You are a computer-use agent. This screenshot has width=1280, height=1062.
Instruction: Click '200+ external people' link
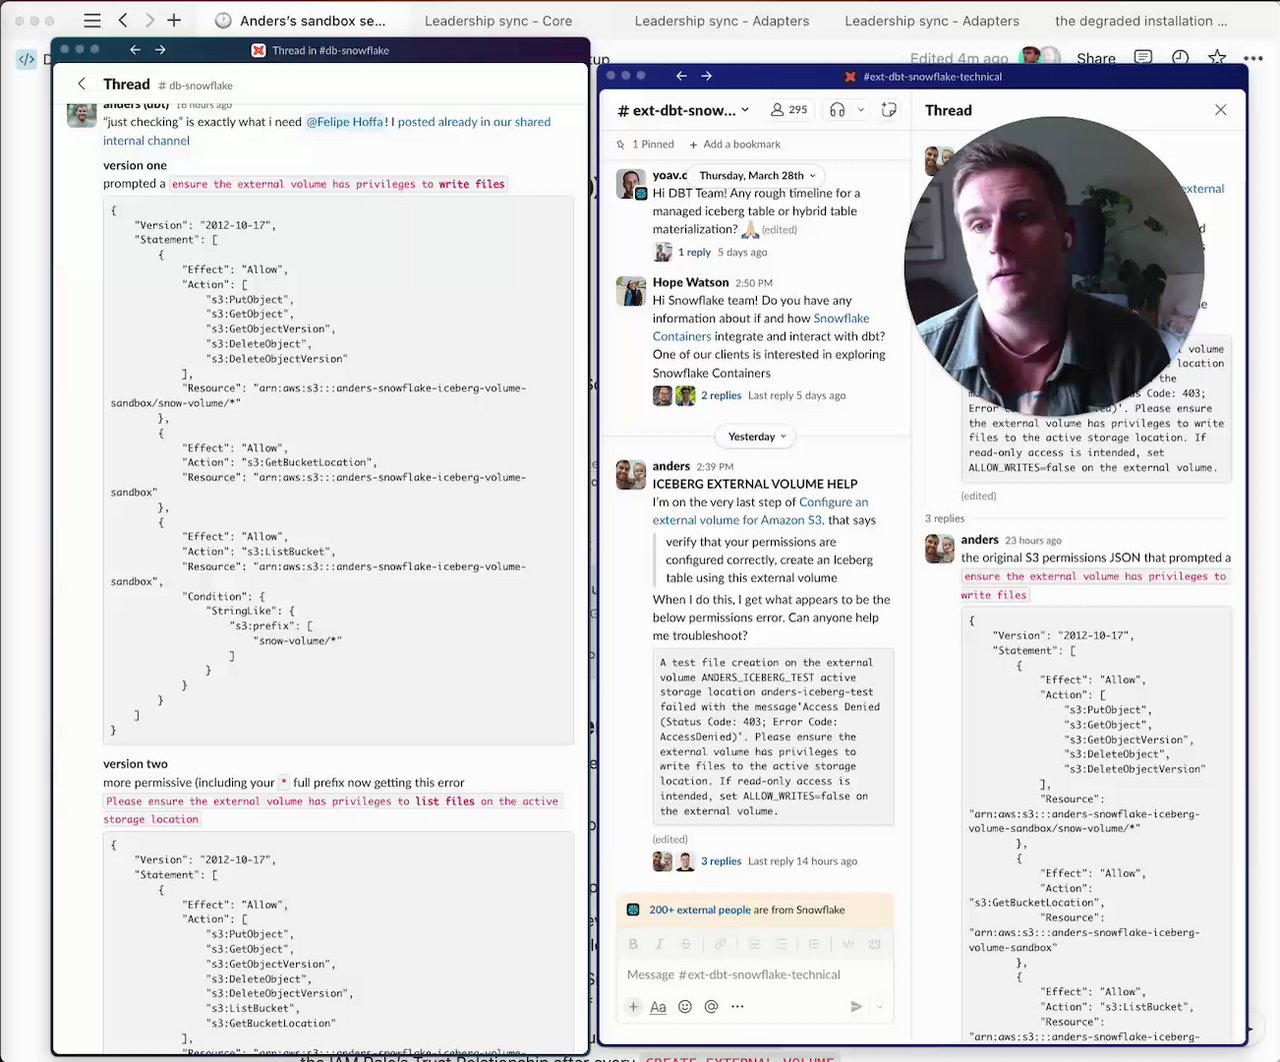point(699,910)
